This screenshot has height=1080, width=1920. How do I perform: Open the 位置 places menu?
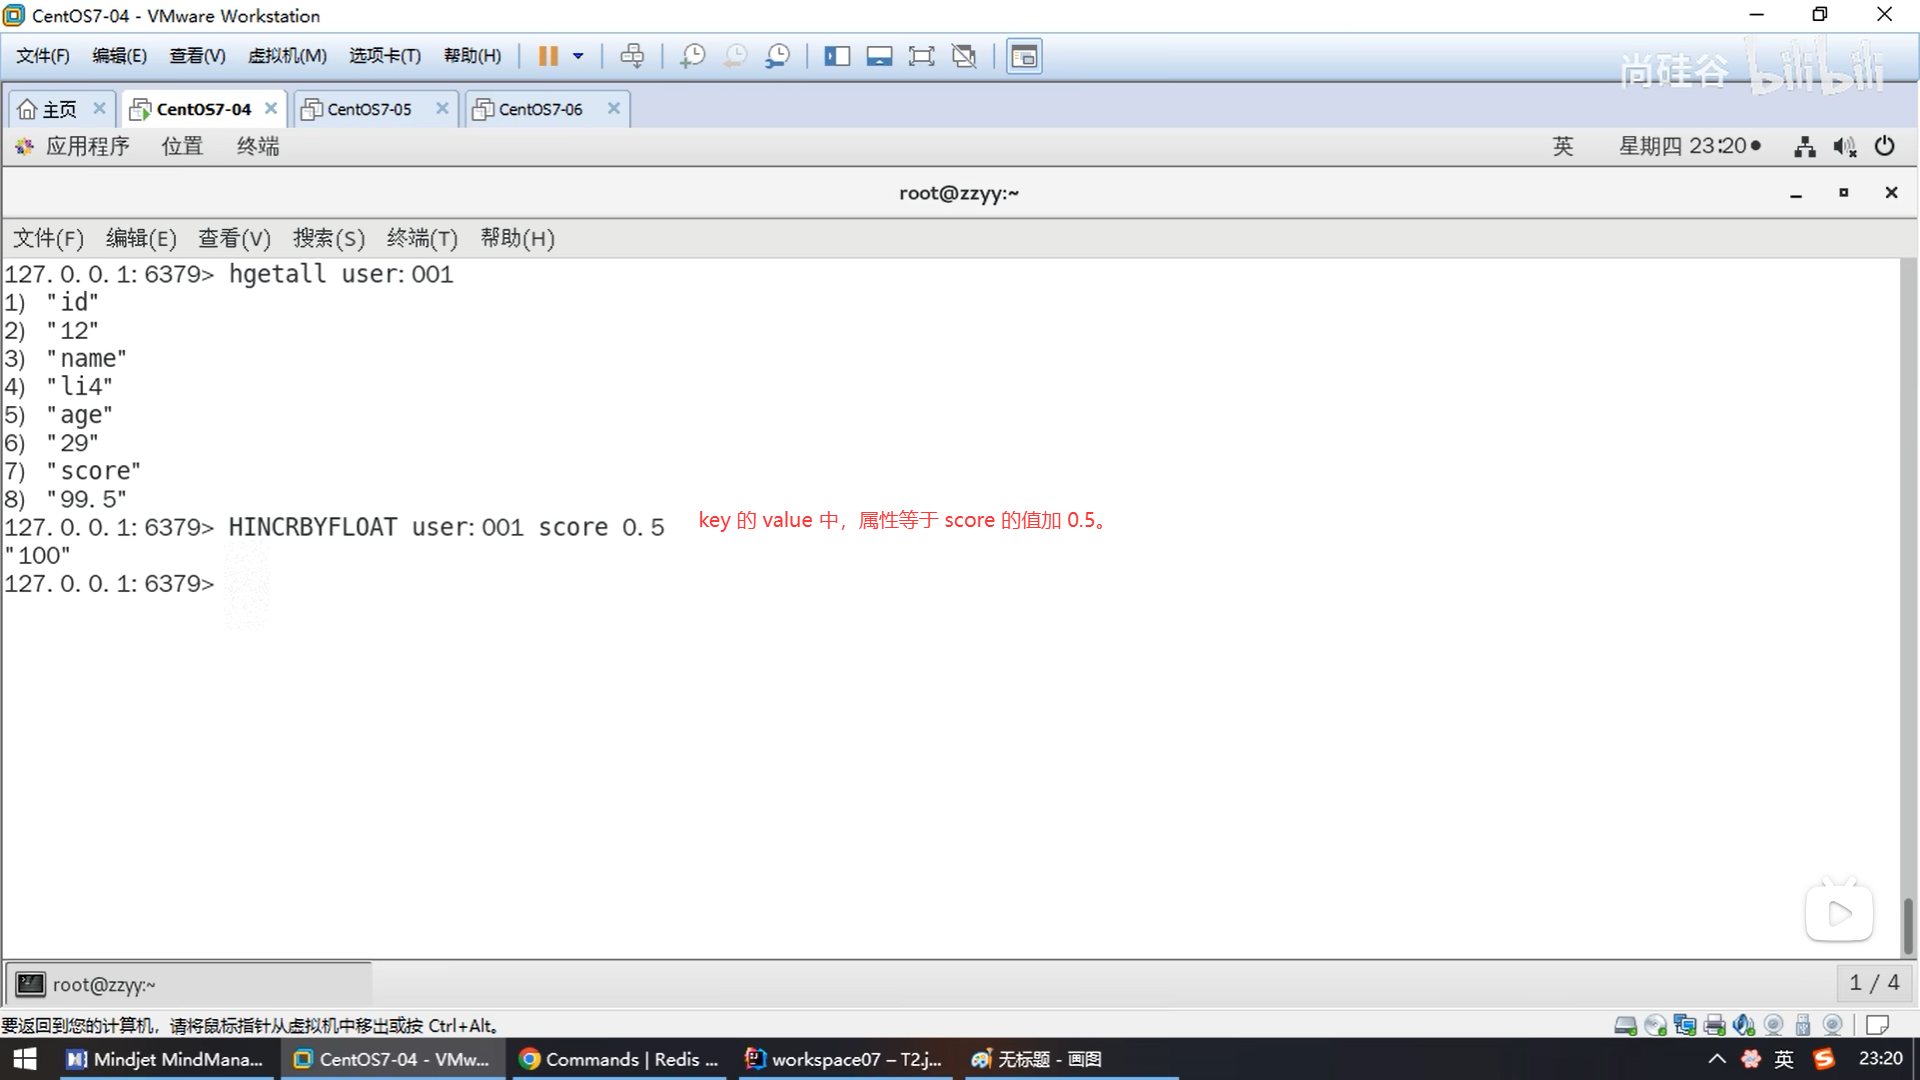[x=182, y=146]
